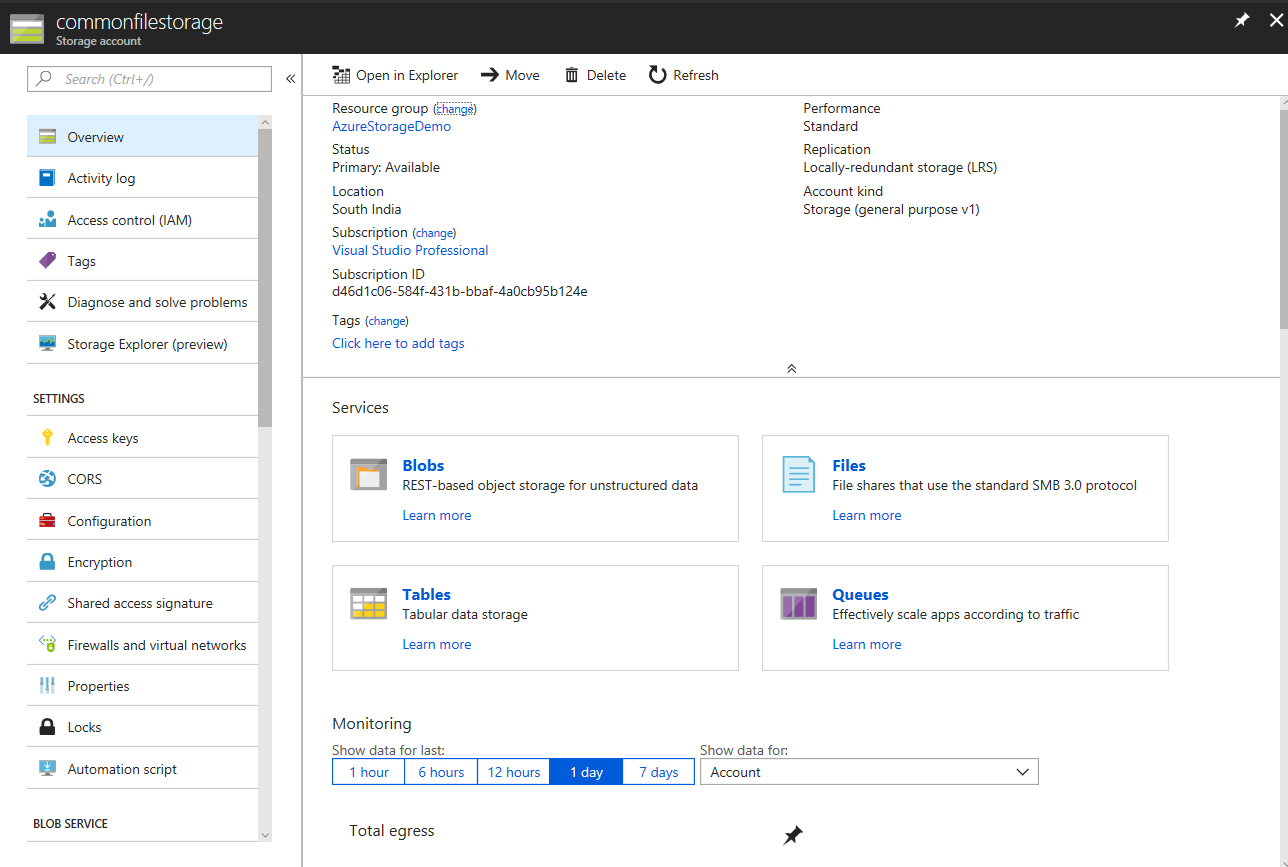The width and height of the screenshot is (1288, 867).
Task: Click the Activity log book icon
Action: pyautogui.click(x=47, y=178)
